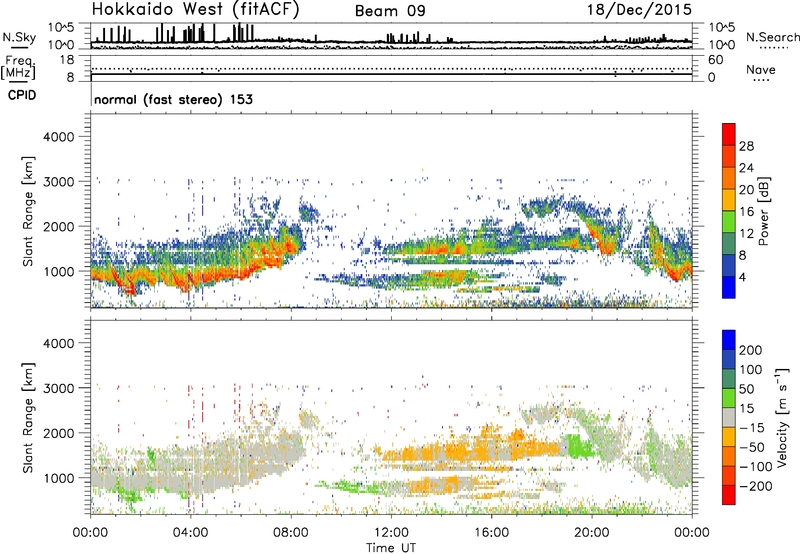Click the dotted line sample under 'N.Search'
Viewport: 800px width, 554px height.
(x=773, y=47)
